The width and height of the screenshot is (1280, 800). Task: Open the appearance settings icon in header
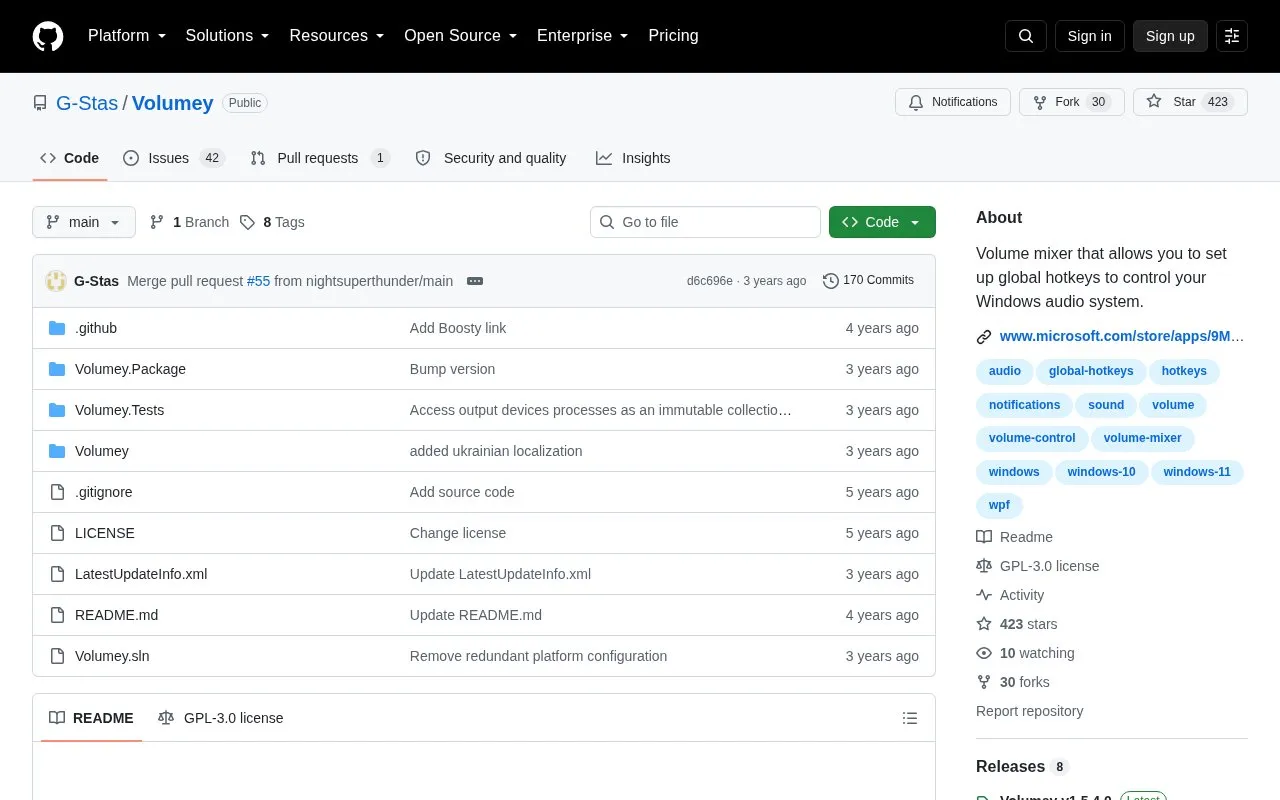[x=1232, y=36]
